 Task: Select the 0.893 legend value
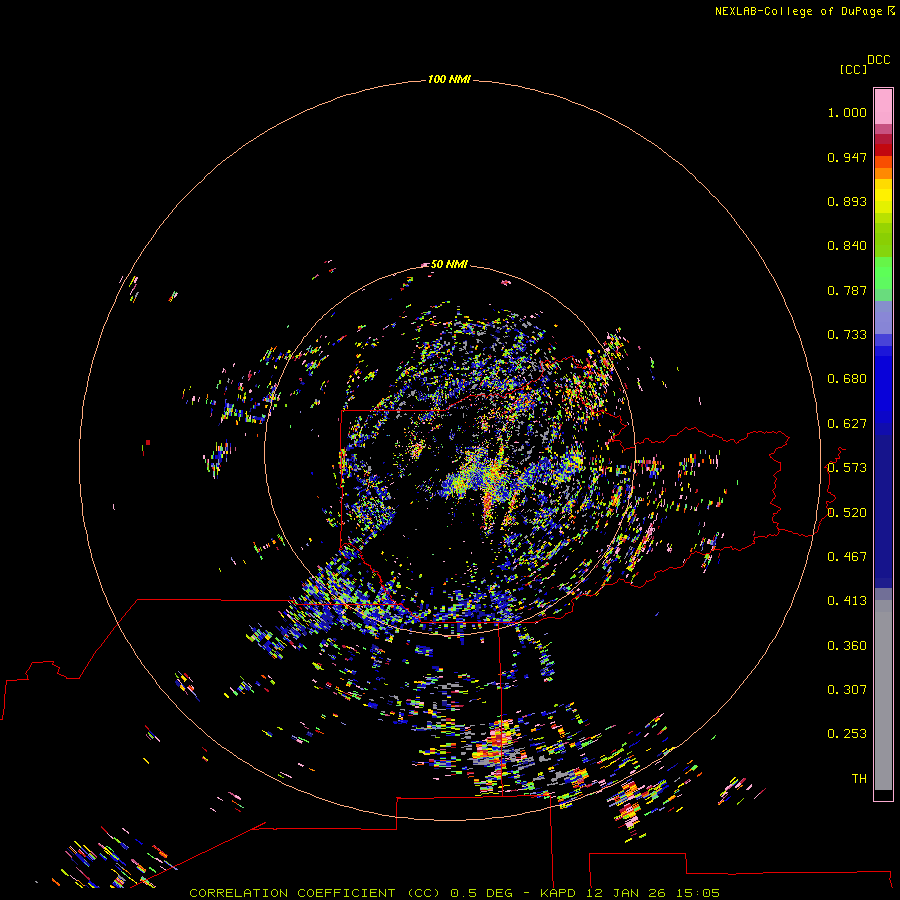point(847,201)
